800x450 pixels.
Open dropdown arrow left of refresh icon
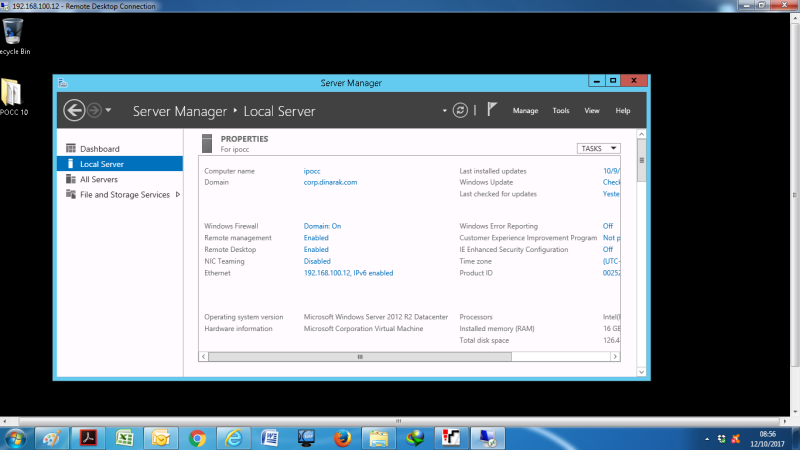(x=444, y=111)
